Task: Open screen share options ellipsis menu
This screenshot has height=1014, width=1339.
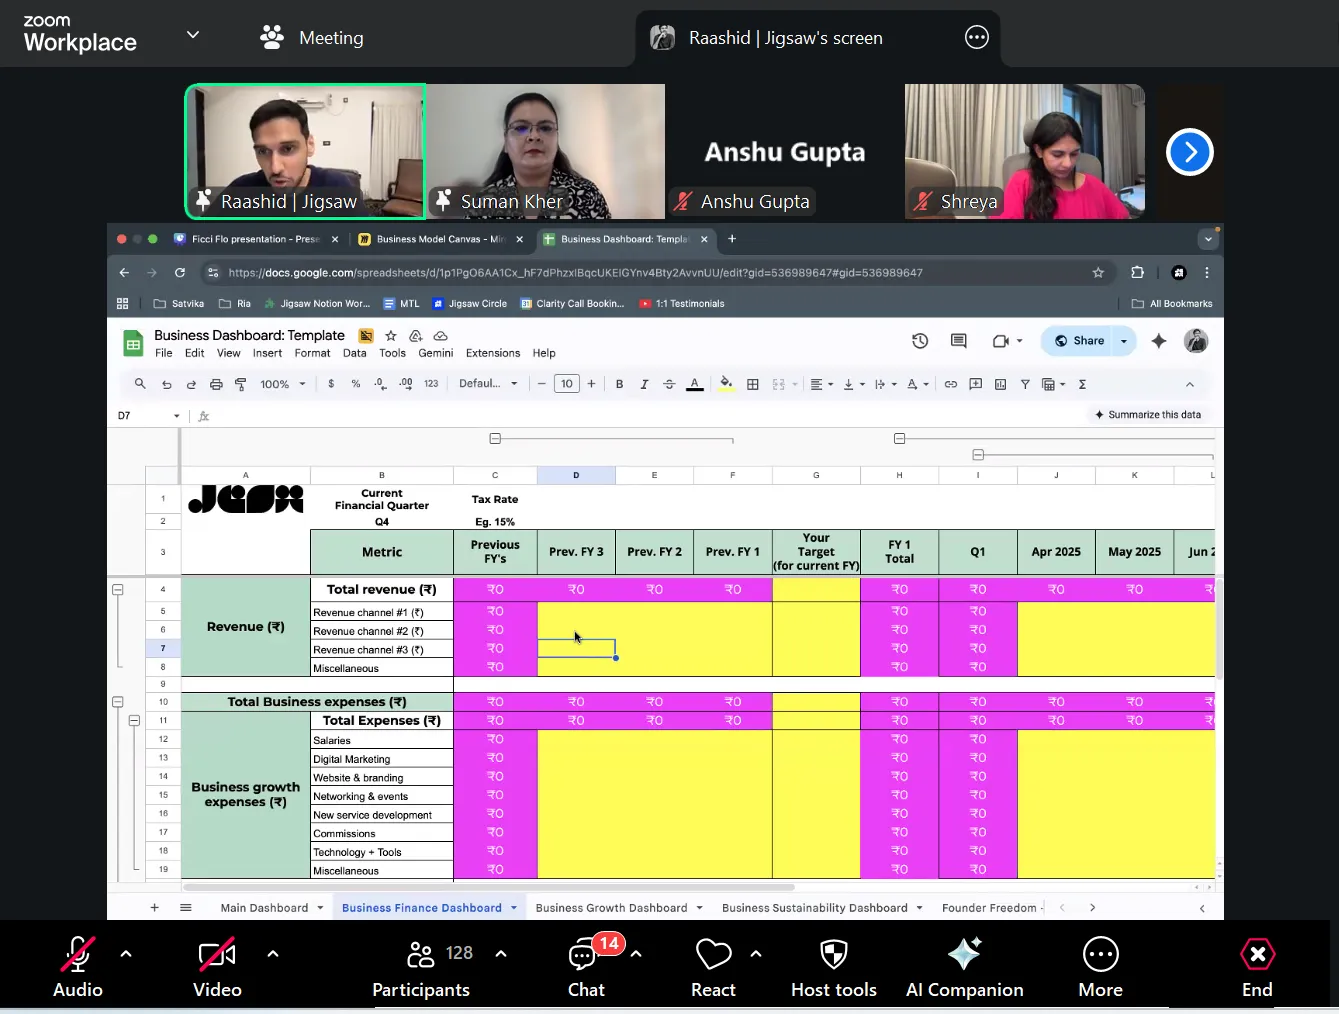Action: coord(976,38)
